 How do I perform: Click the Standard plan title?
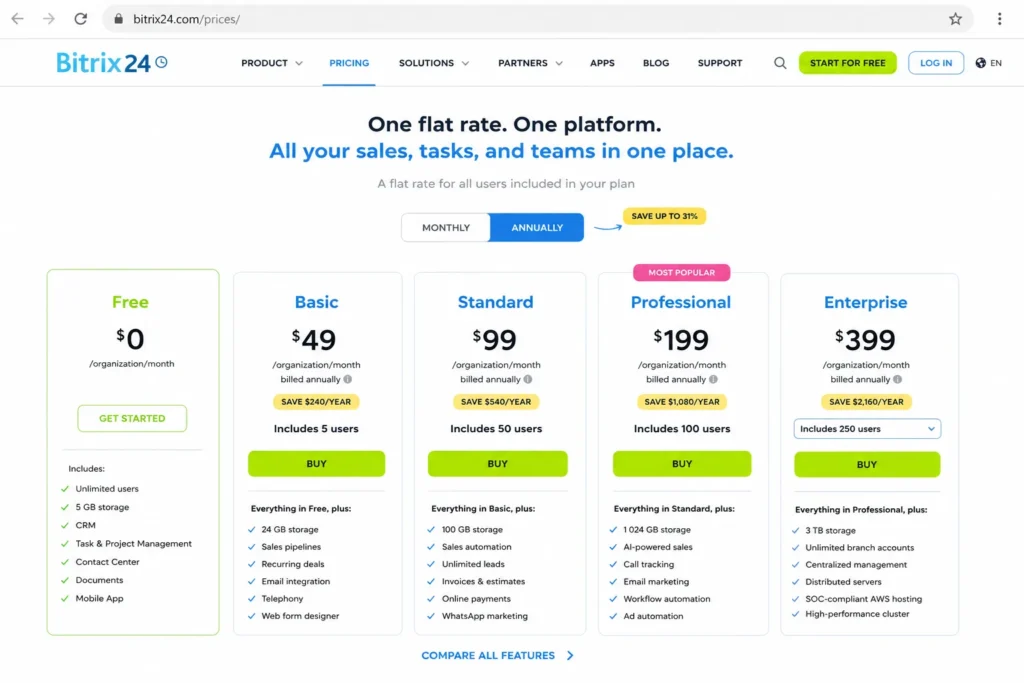(496, 302)
